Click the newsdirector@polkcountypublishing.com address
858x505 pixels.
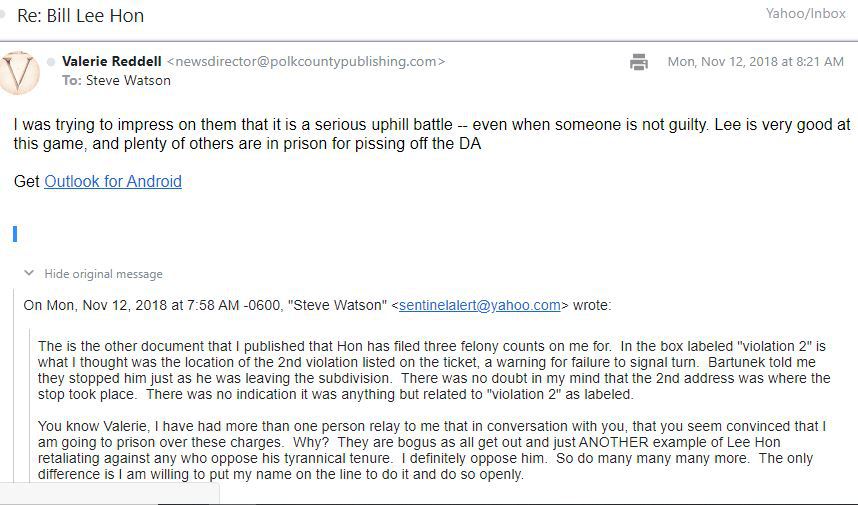[x=305, y=61]
